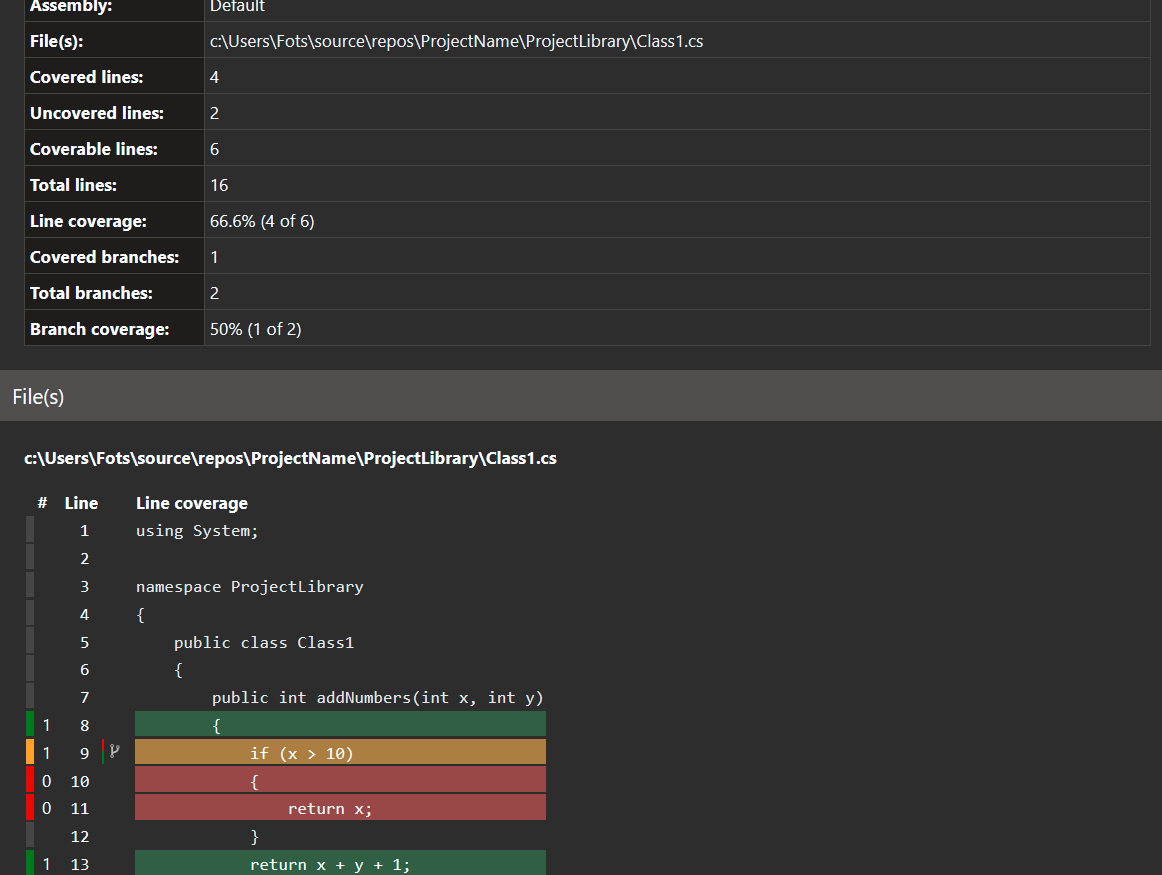Click the hit count 0 on line 10
The image size is (1162, 875).
(47, 781)
